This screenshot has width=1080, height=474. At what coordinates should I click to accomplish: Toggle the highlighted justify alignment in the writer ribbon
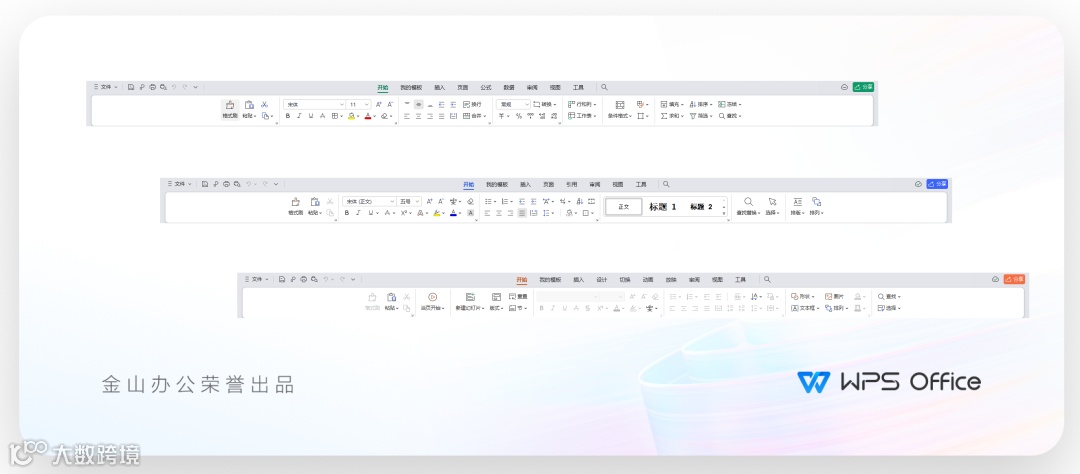coord(522,213)
